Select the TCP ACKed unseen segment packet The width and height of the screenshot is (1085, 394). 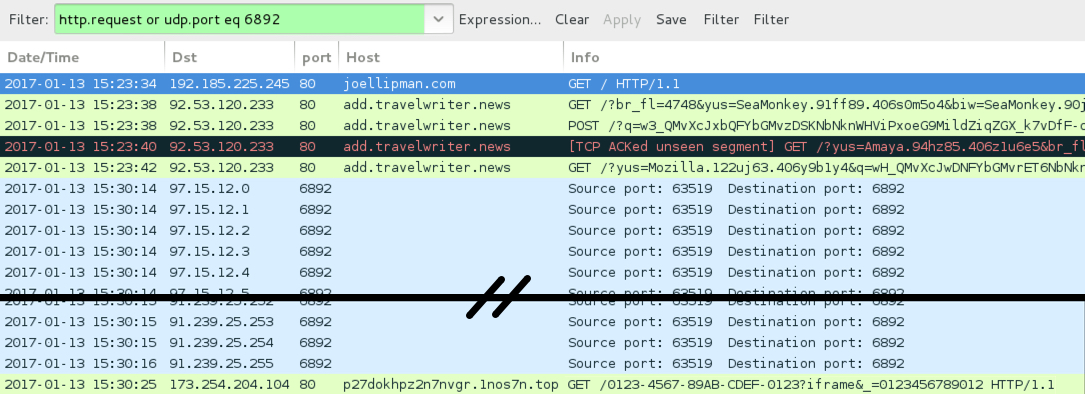coord(542,147)
